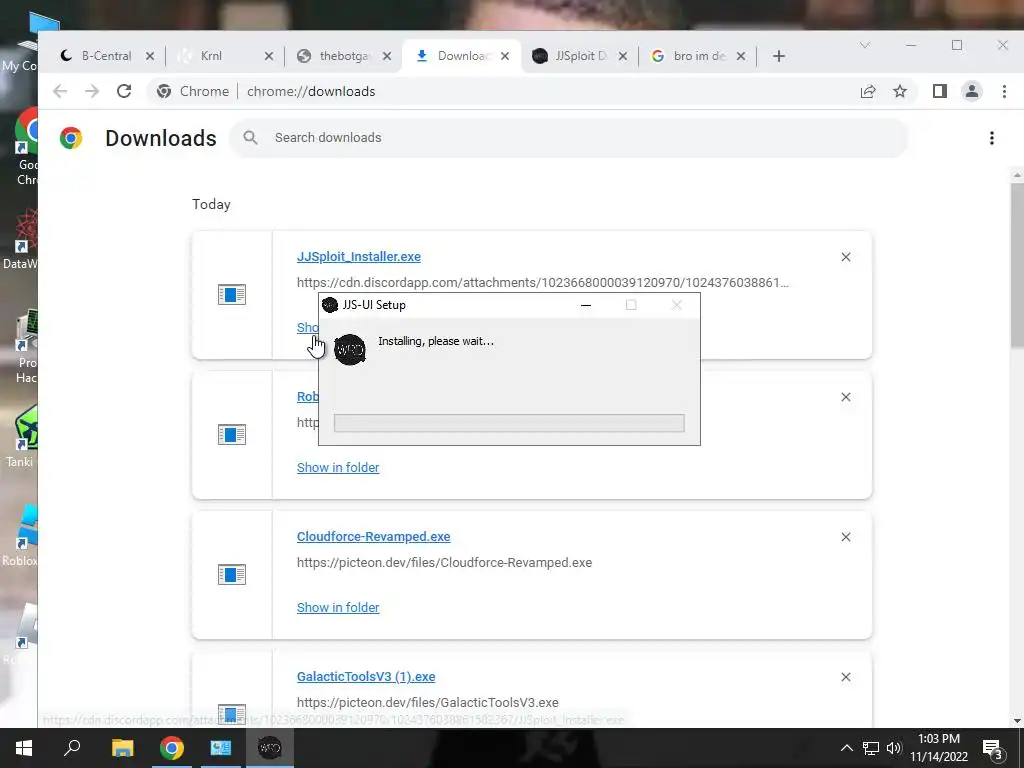The width and height of the screenshot is (1024, 768).
Task: Switch to the 'bro im de' Google tab
Action: point(699,56)
